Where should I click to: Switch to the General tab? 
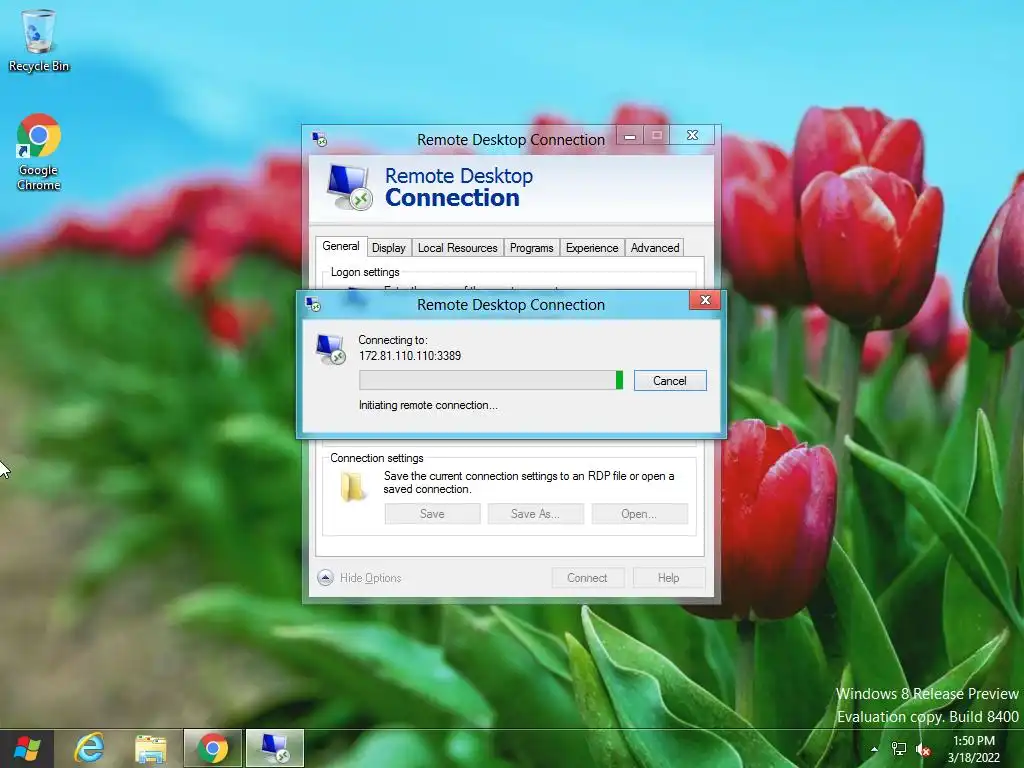(x=341, y=246)
